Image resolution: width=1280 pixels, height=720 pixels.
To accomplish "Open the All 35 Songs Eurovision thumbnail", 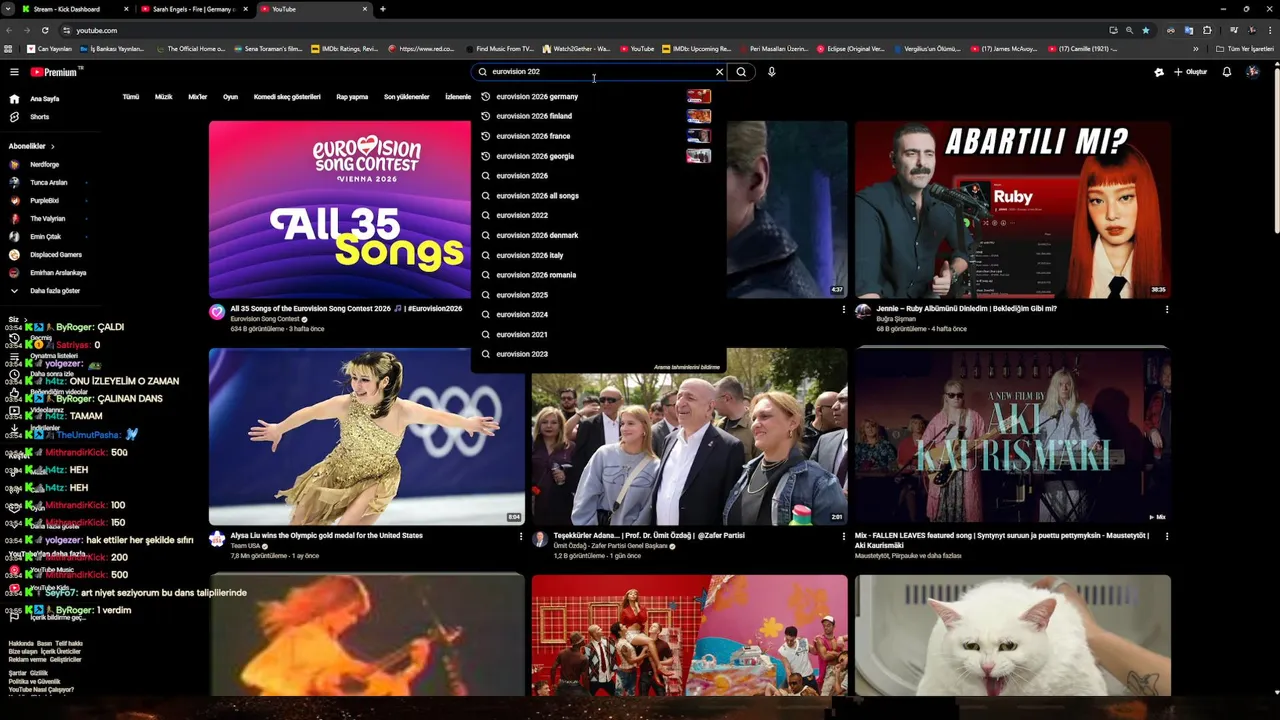I will (x=339, y=210).
